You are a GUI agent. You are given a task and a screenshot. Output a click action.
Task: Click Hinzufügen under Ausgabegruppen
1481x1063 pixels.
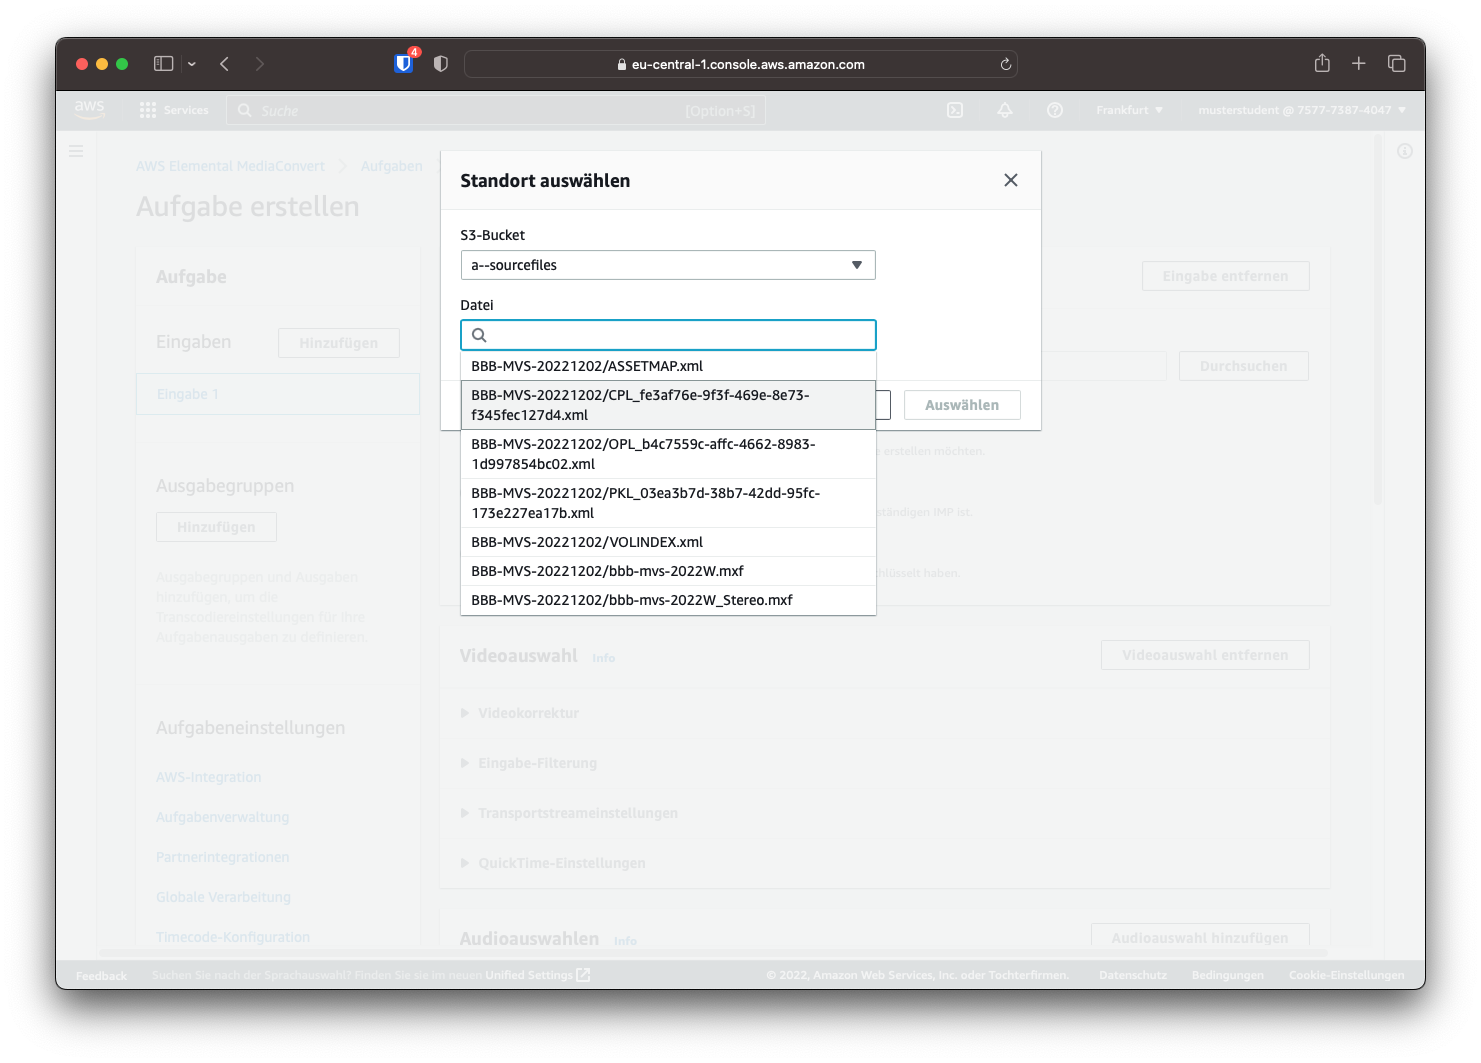216,527
